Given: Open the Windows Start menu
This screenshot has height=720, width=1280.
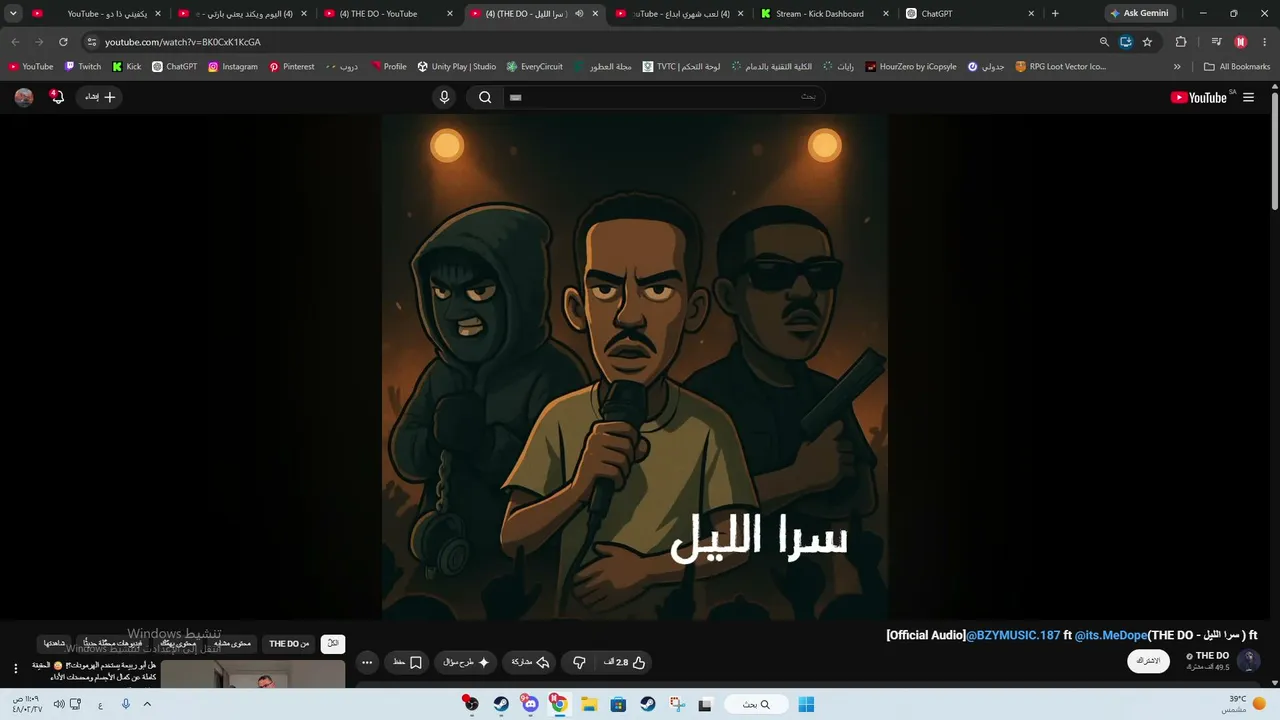Looking at the screenshot, I should (x=806, y=704).
